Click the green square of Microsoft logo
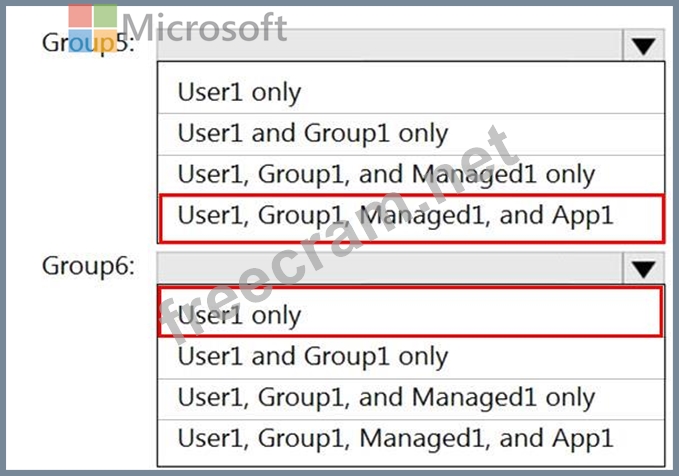The width and height of the screenshot is (679, 476). pos(105,18)
